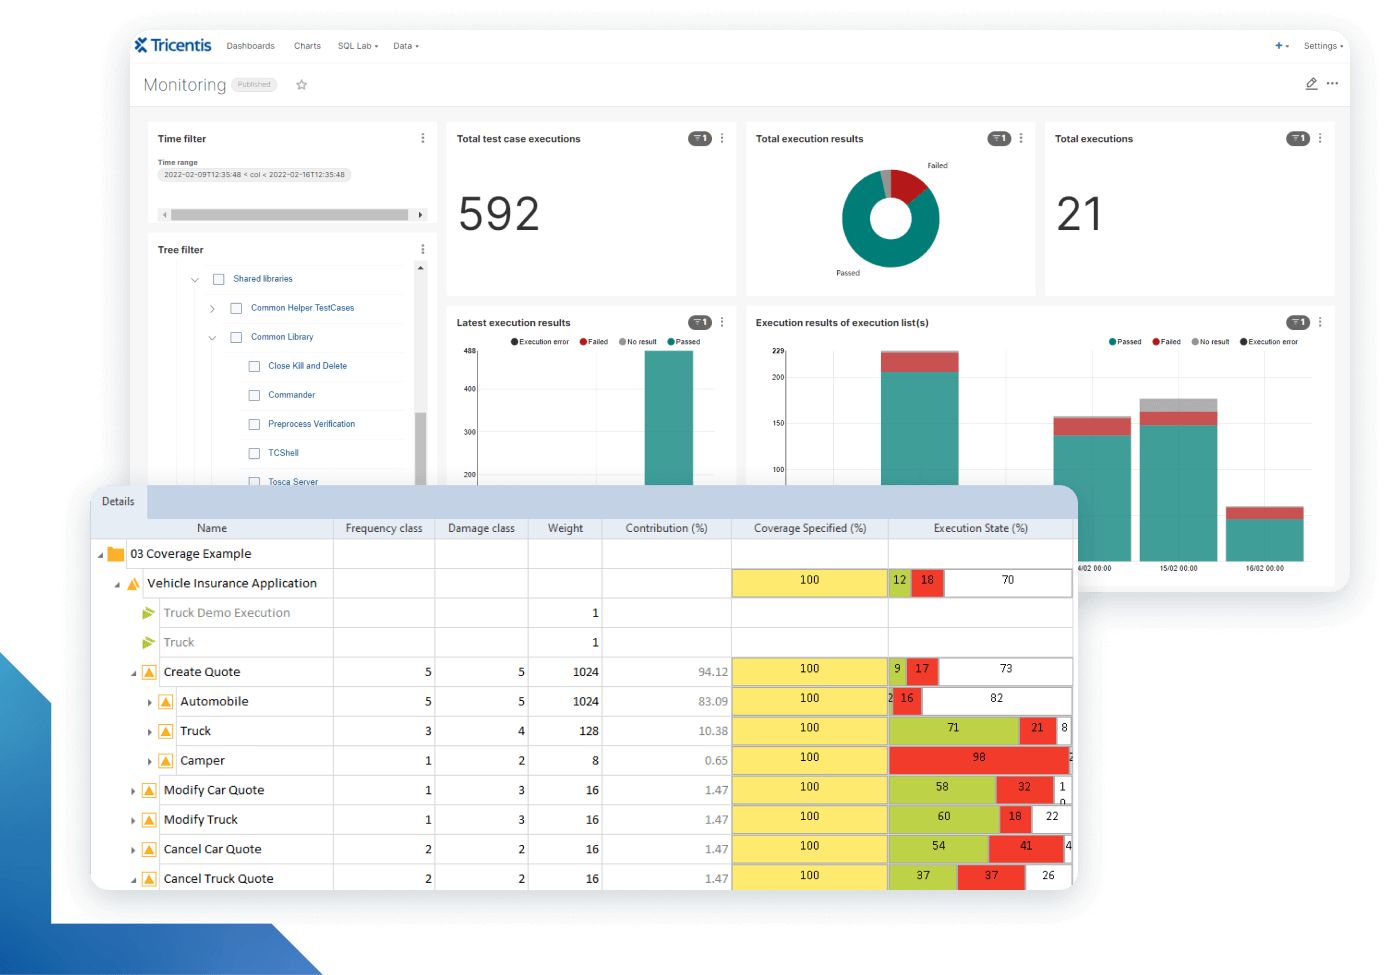Expand the Common Helper TestCases node
Image resolution: width=1390 pixels, height=975 pixels.
tap(212, 309)
